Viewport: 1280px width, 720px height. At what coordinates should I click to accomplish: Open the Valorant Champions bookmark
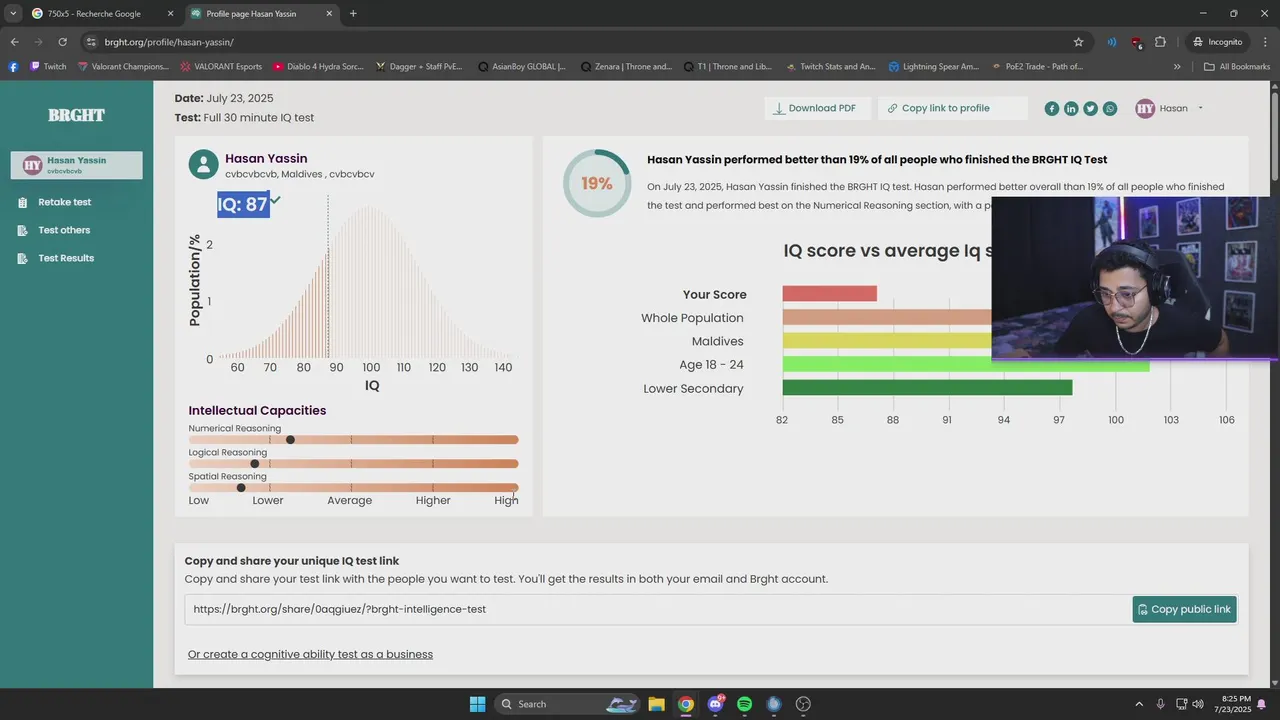pyautogui.click(x=123, y=67)
